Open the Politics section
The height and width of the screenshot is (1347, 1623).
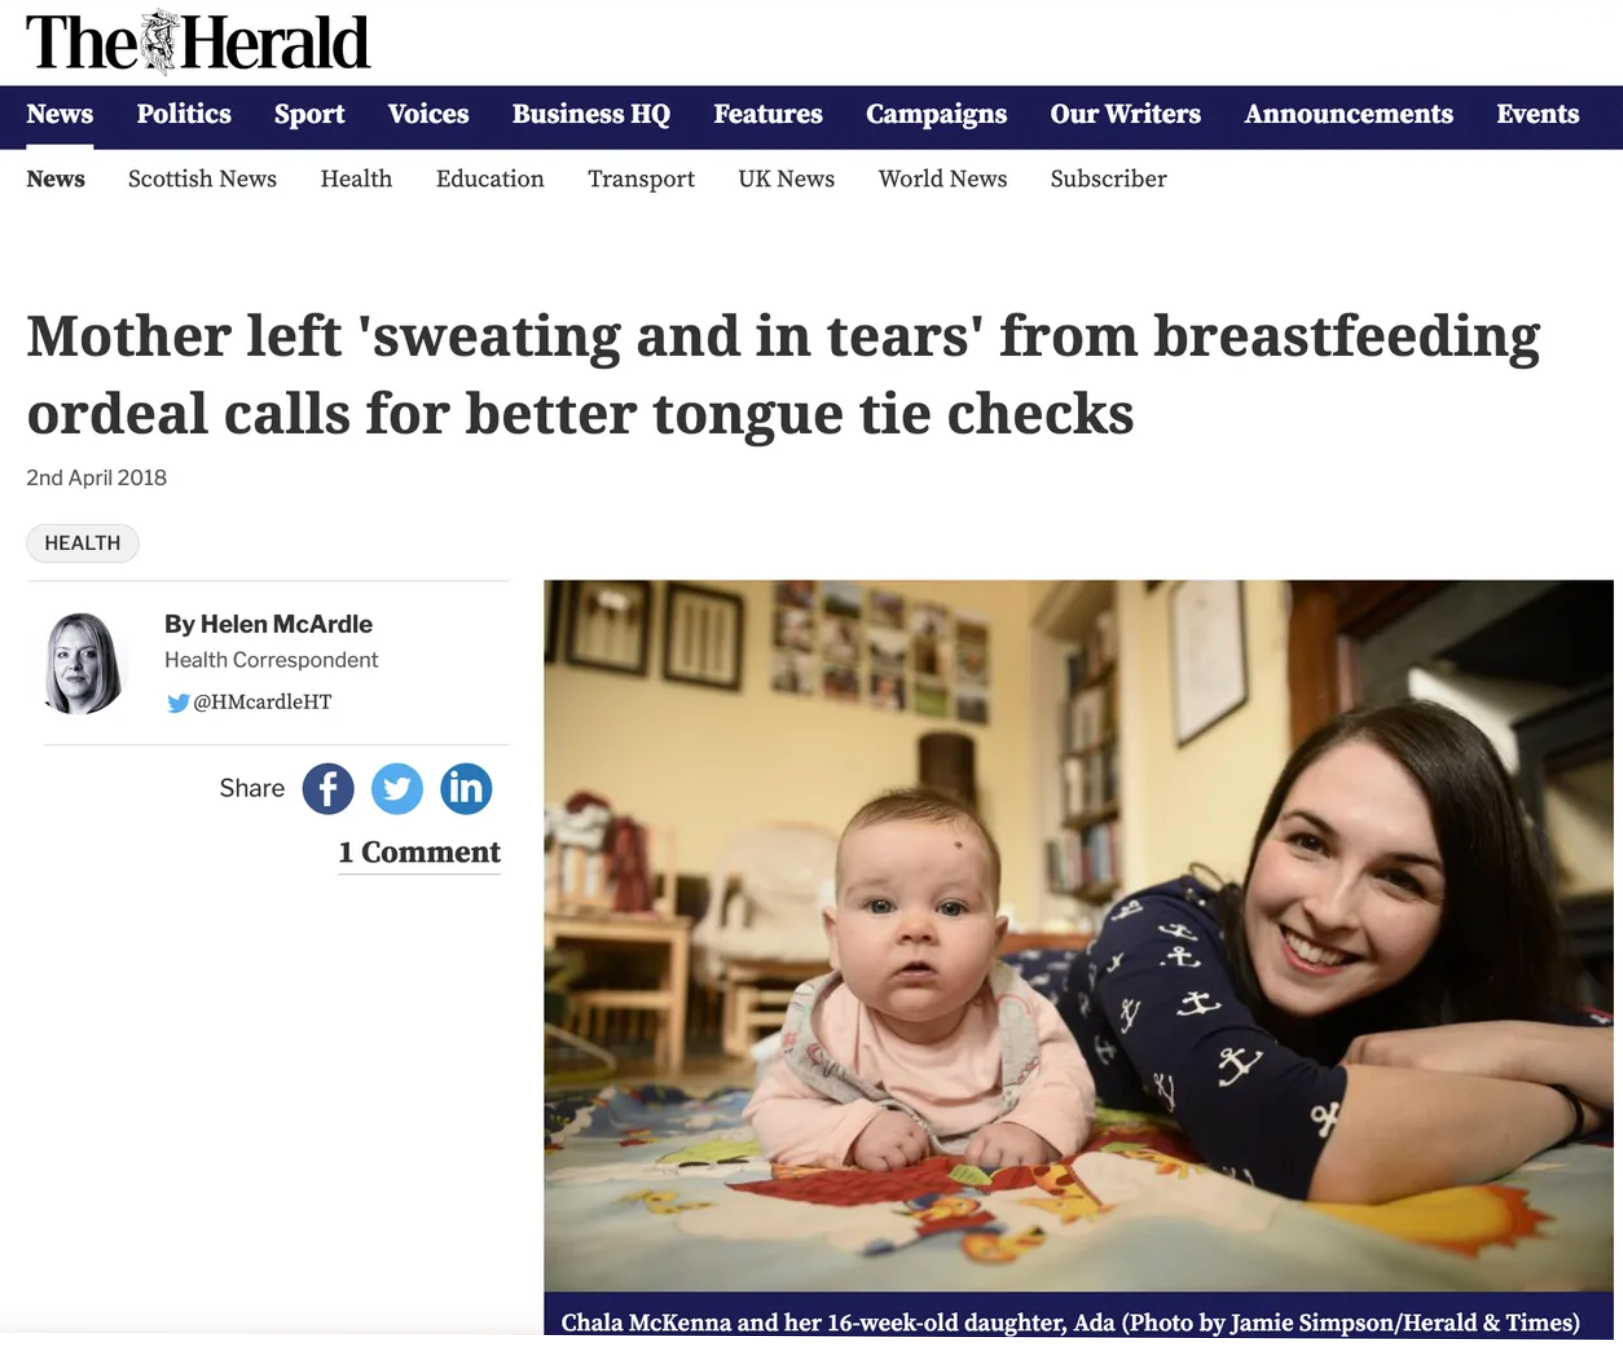pos(184,114)
